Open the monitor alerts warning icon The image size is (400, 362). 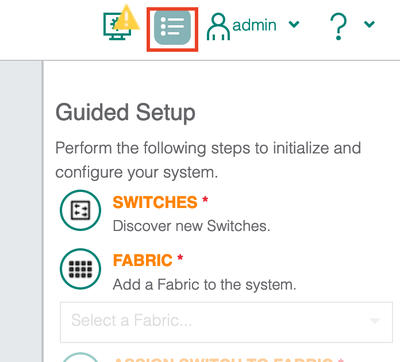pos(121,22)
